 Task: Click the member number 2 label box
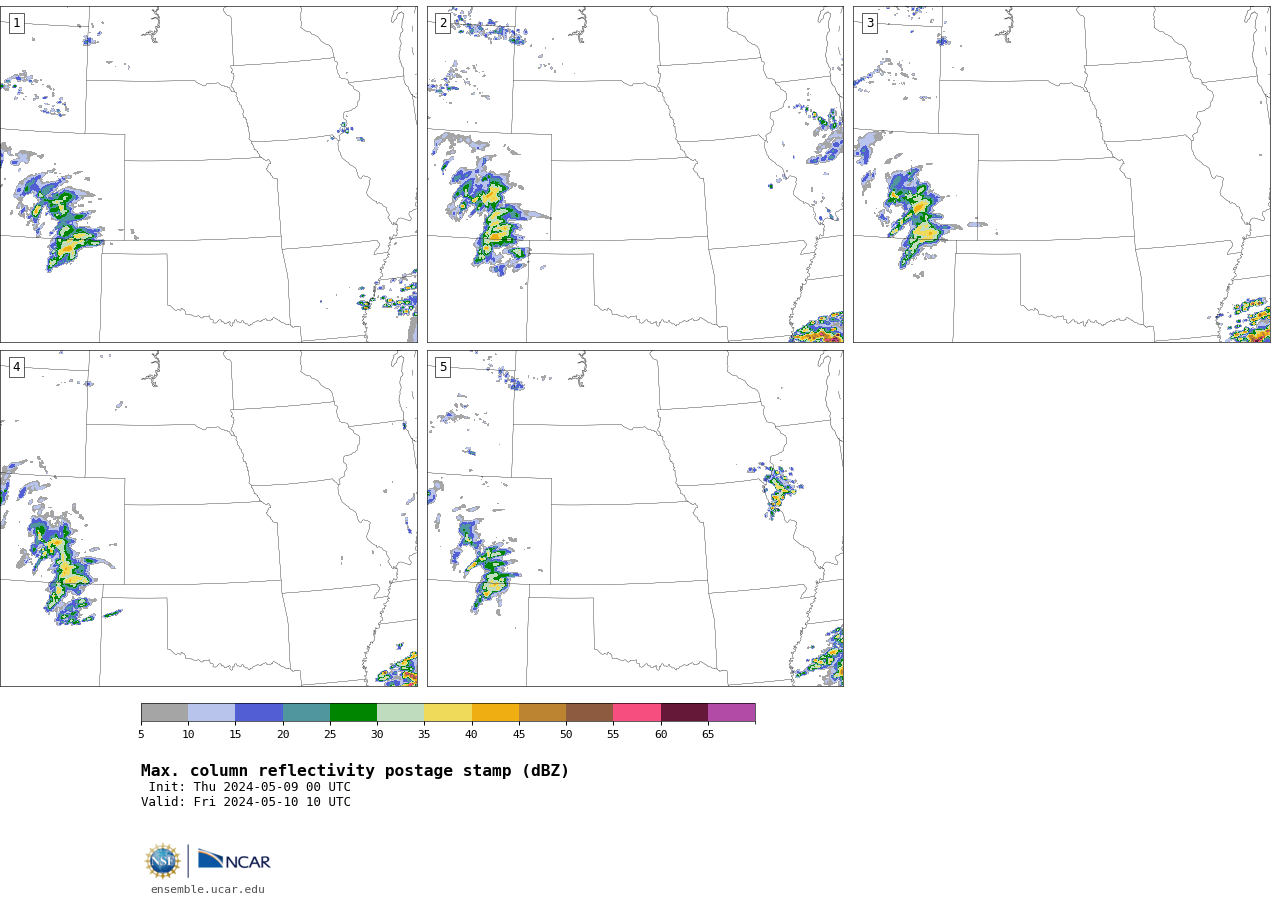[443, 23]
